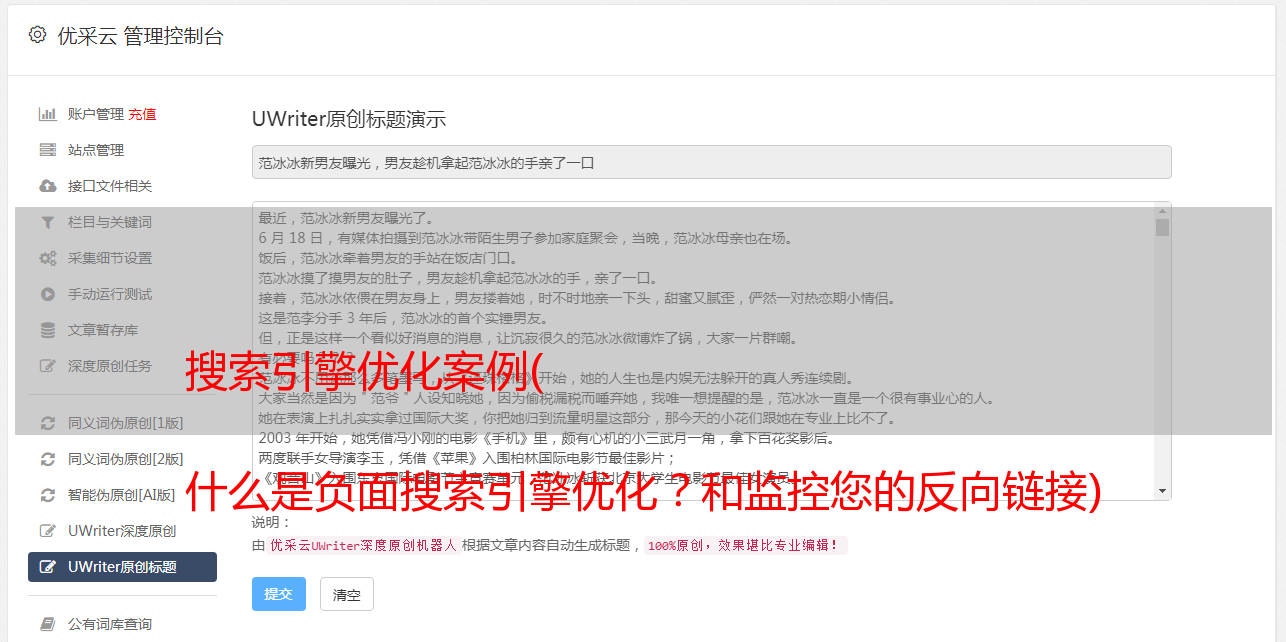Click the red 充值 recharge link
This screenshot has width=1286, height=642.
pyautogui.click(x=142, y=114)
